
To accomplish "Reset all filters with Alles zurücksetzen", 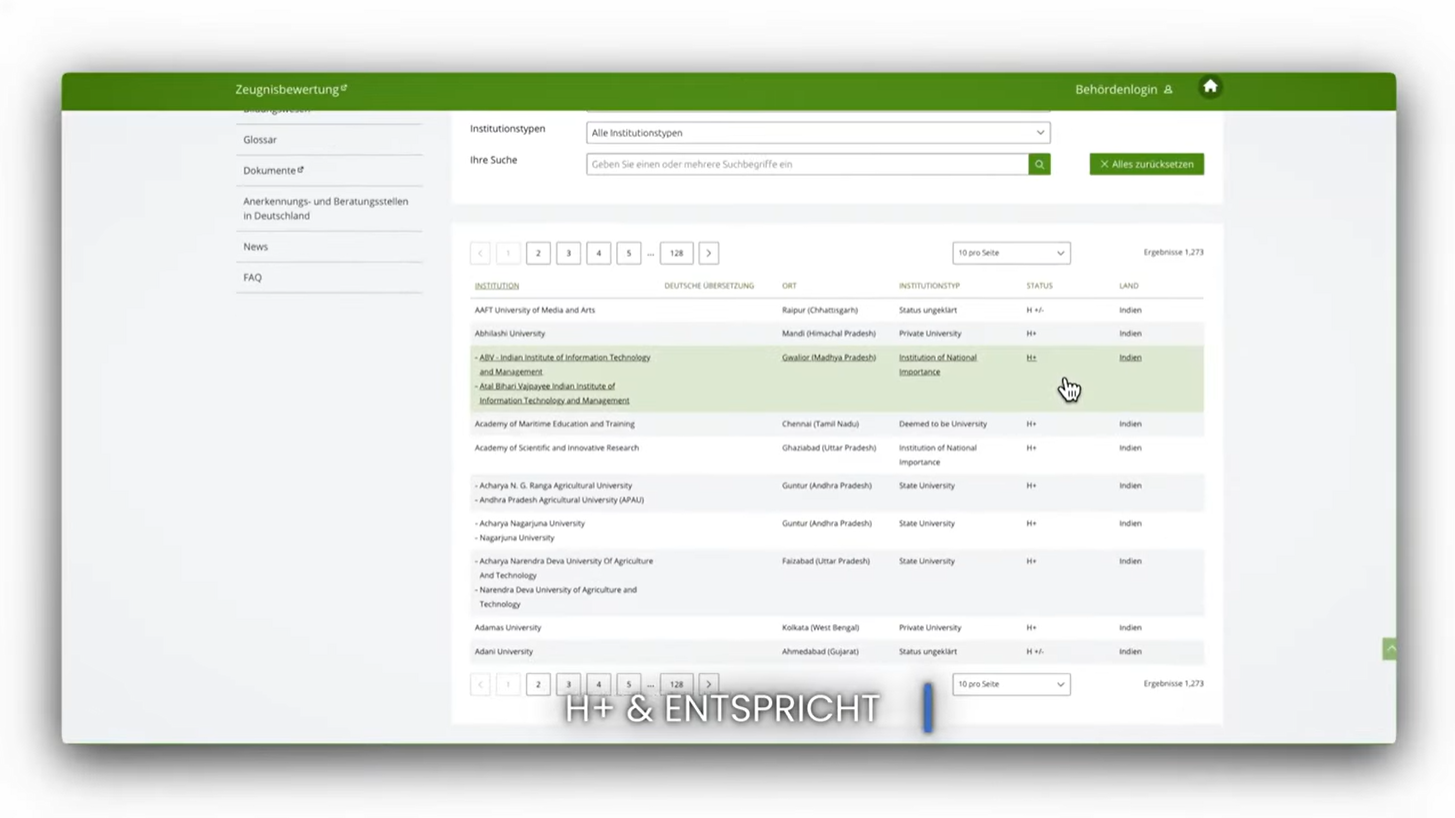I will click(x=1146, y=164).
